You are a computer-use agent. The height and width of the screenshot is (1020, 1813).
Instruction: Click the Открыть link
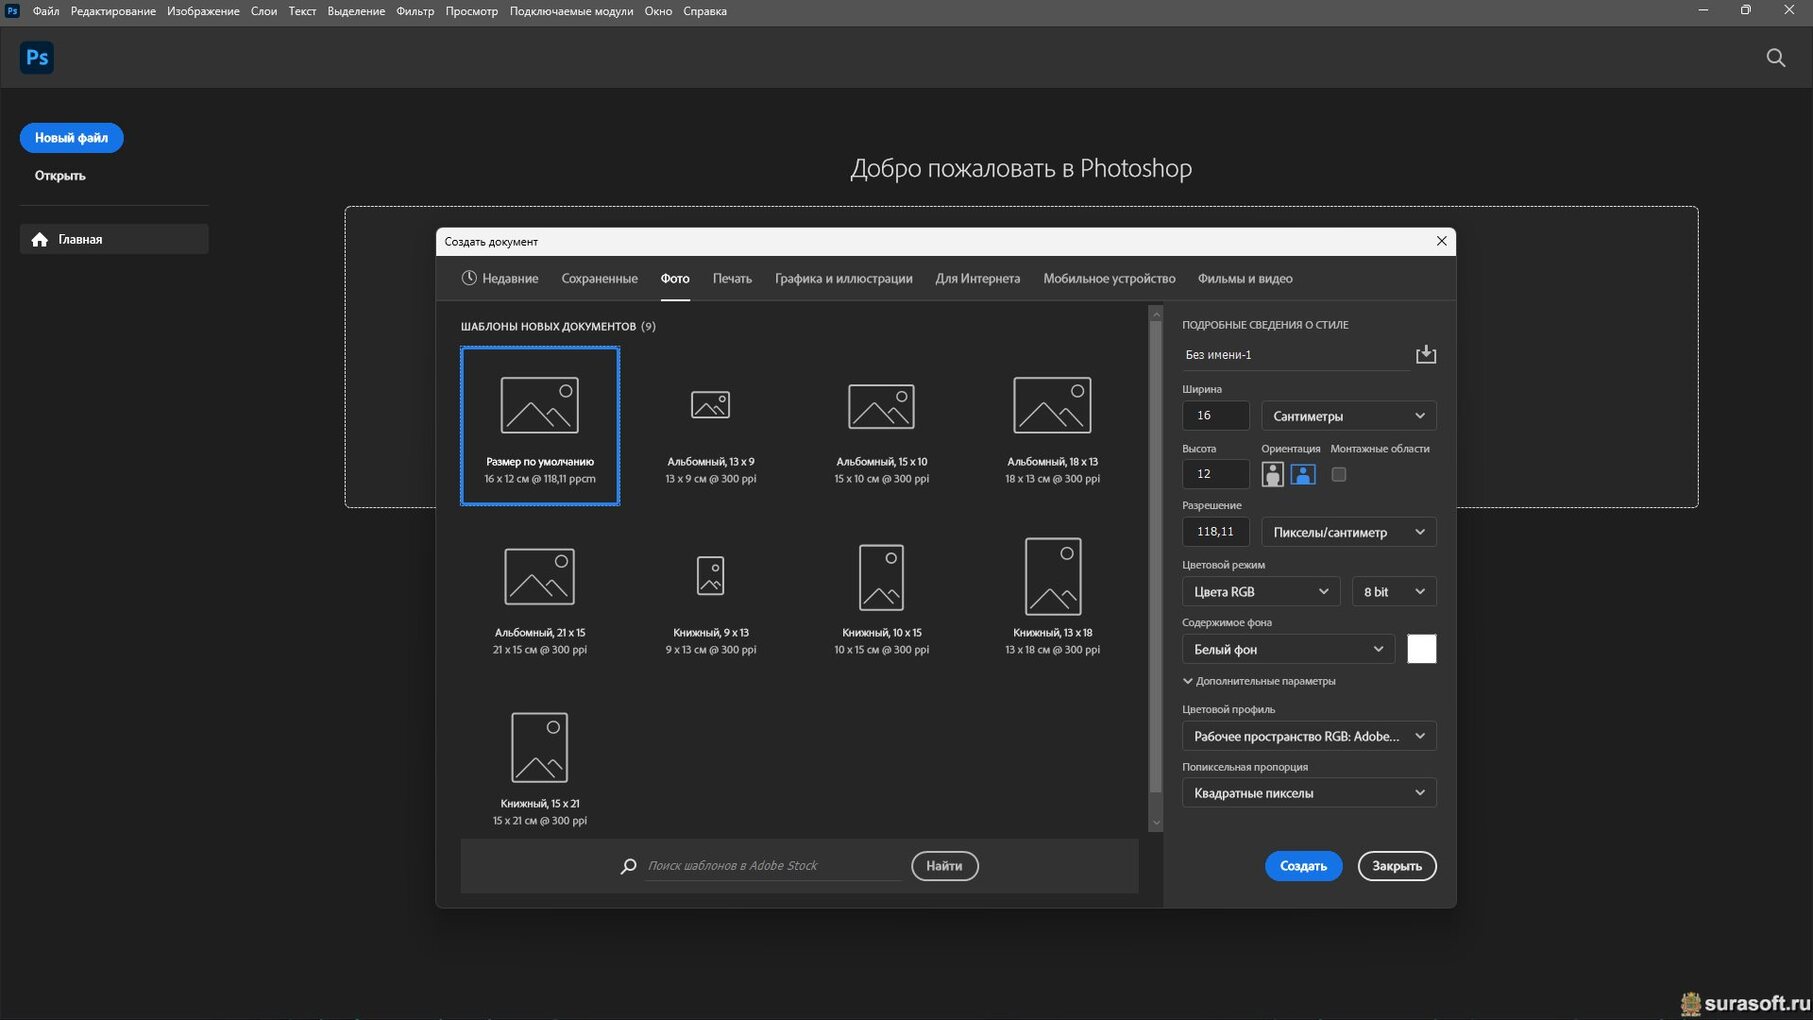(x=60, y=175)
